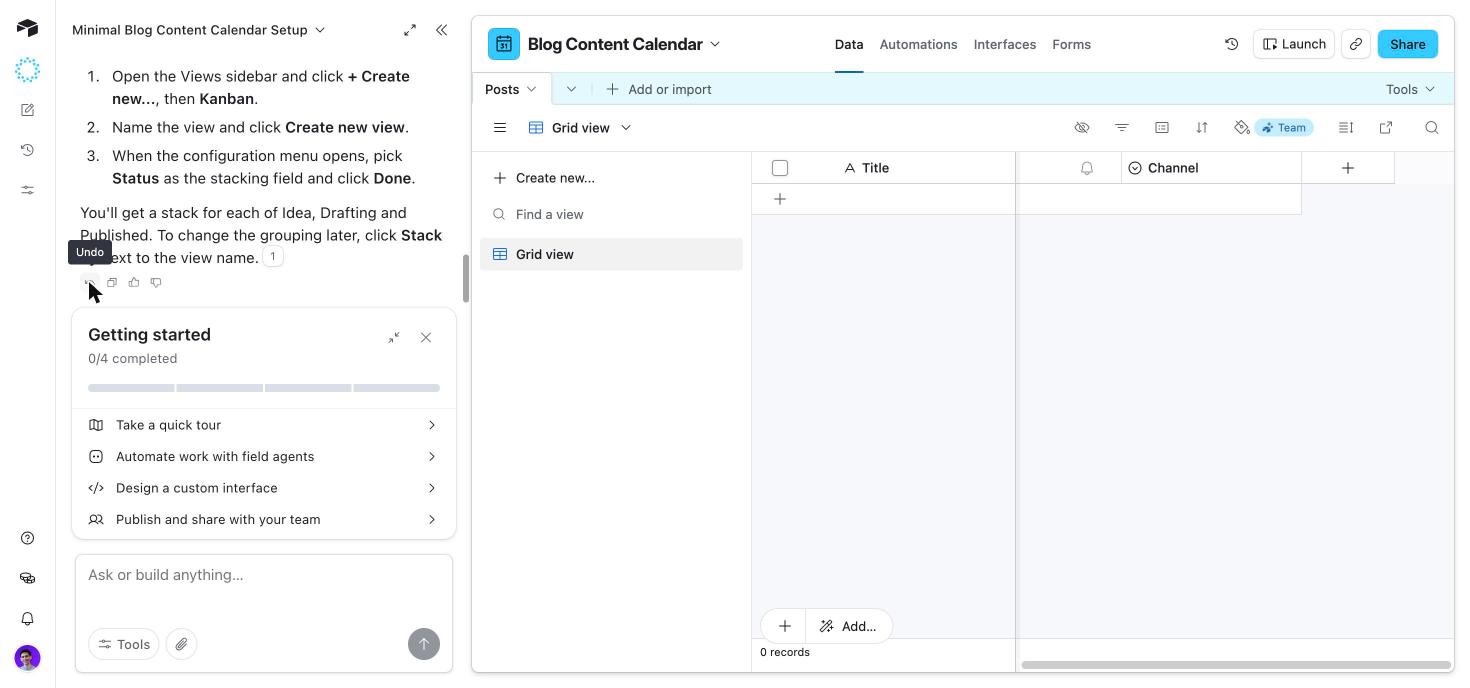Give the response a thumbs up

(134, 282)
